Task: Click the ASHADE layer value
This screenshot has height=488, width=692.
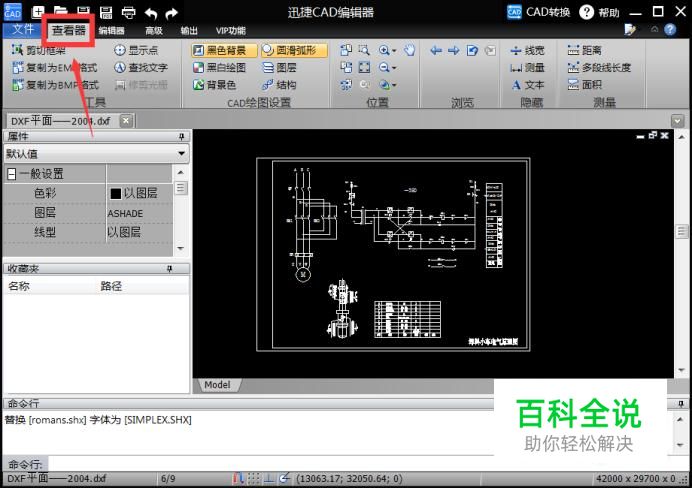Action: pyautogui.click(x=125, y=214)
